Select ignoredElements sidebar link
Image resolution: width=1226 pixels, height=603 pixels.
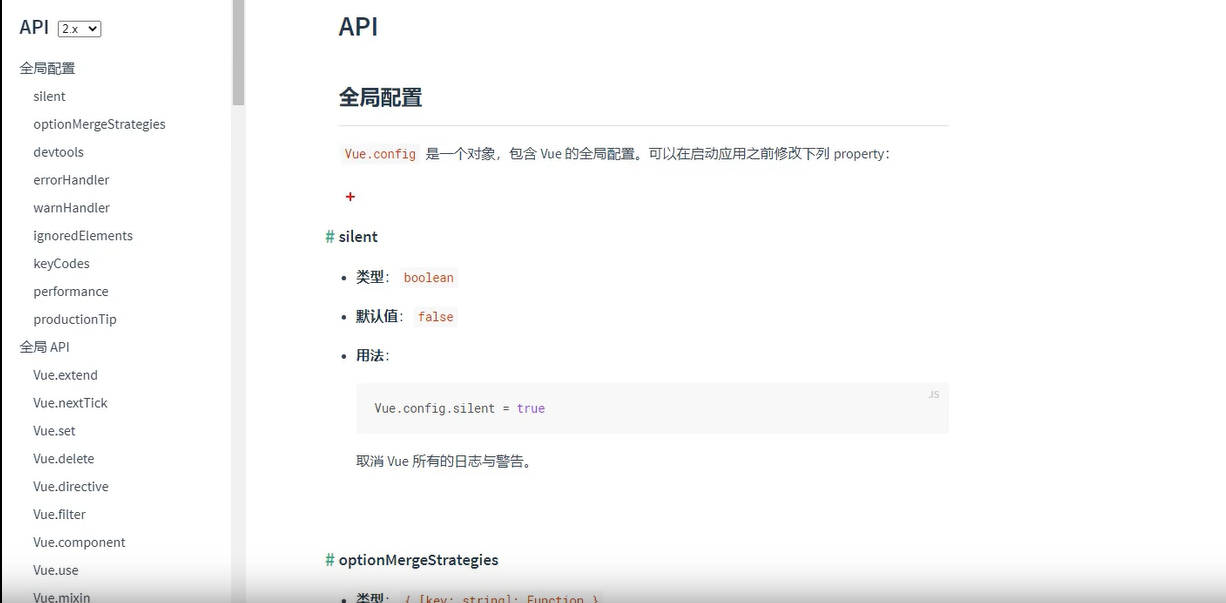[x=83, y=236]
